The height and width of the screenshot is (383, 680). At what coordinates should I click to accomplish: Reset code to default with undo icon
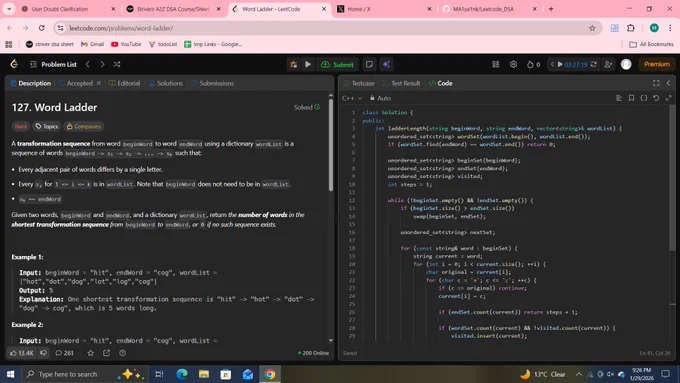[x=656, y=98]
